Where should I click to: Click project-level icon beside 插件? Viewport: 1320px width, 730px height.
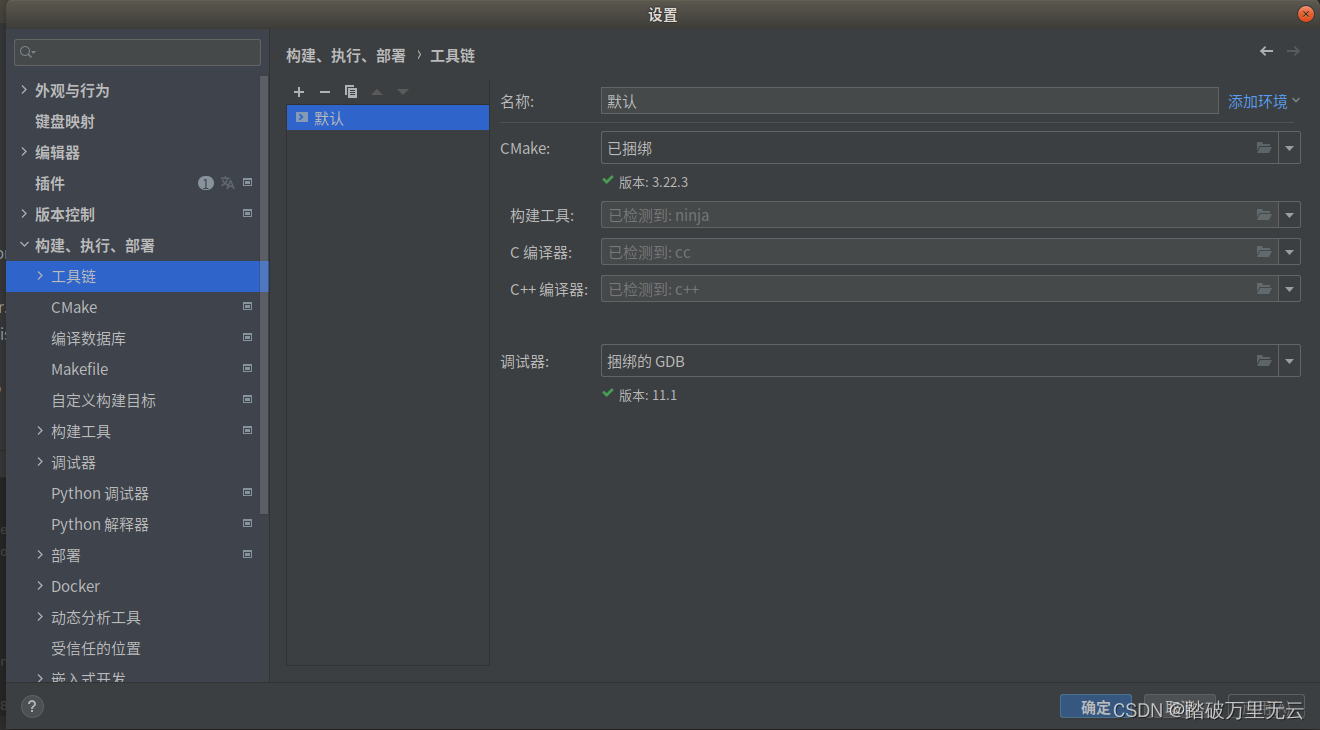[x=247, y=183]
